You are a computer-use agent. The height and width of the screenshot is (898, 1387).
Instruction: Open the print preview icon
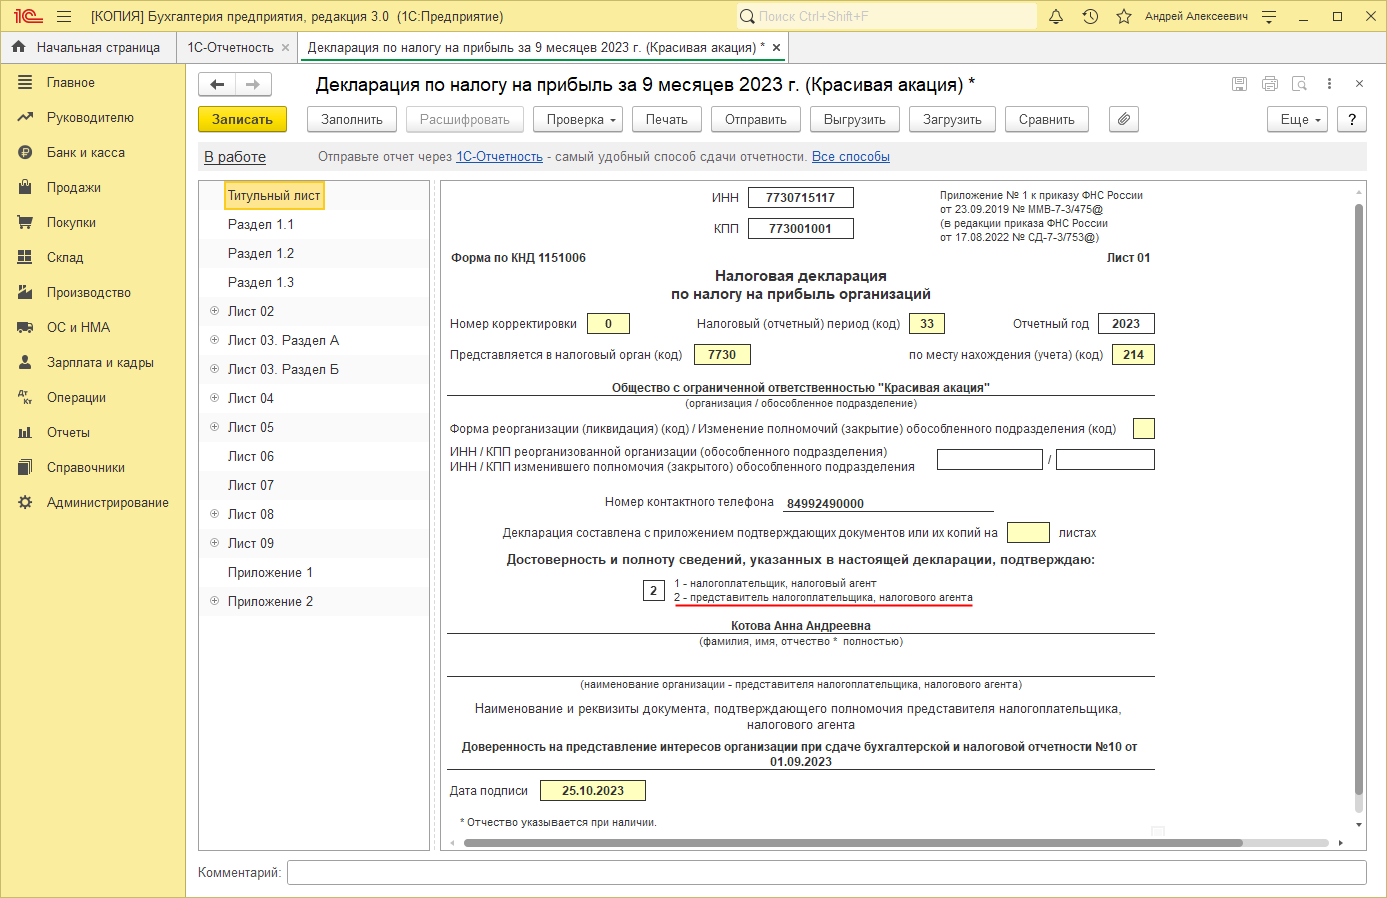coord(1299,84)
